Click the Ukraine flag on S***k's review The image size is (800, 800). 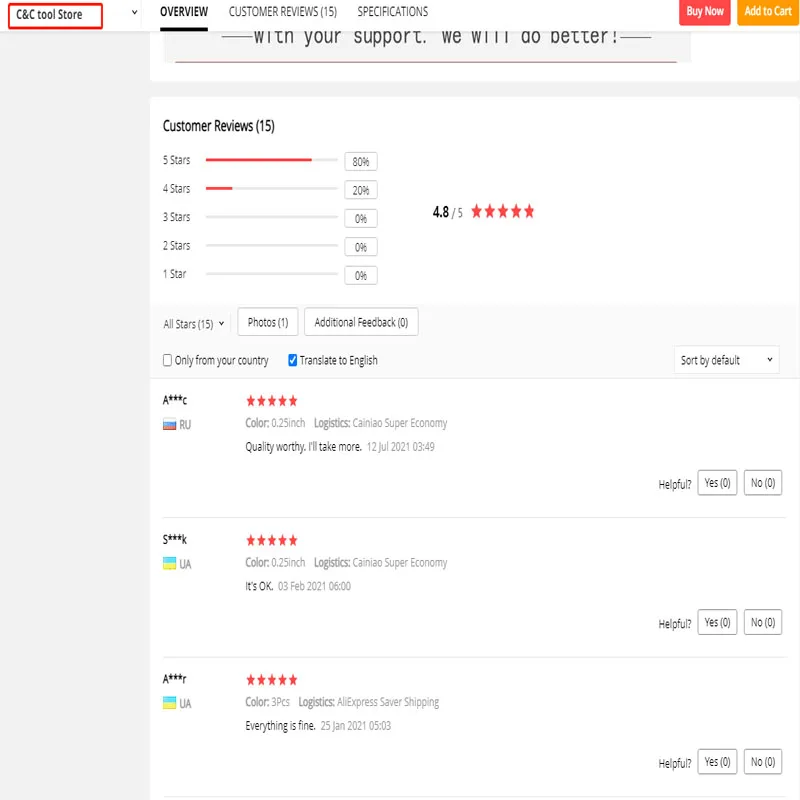169,564
